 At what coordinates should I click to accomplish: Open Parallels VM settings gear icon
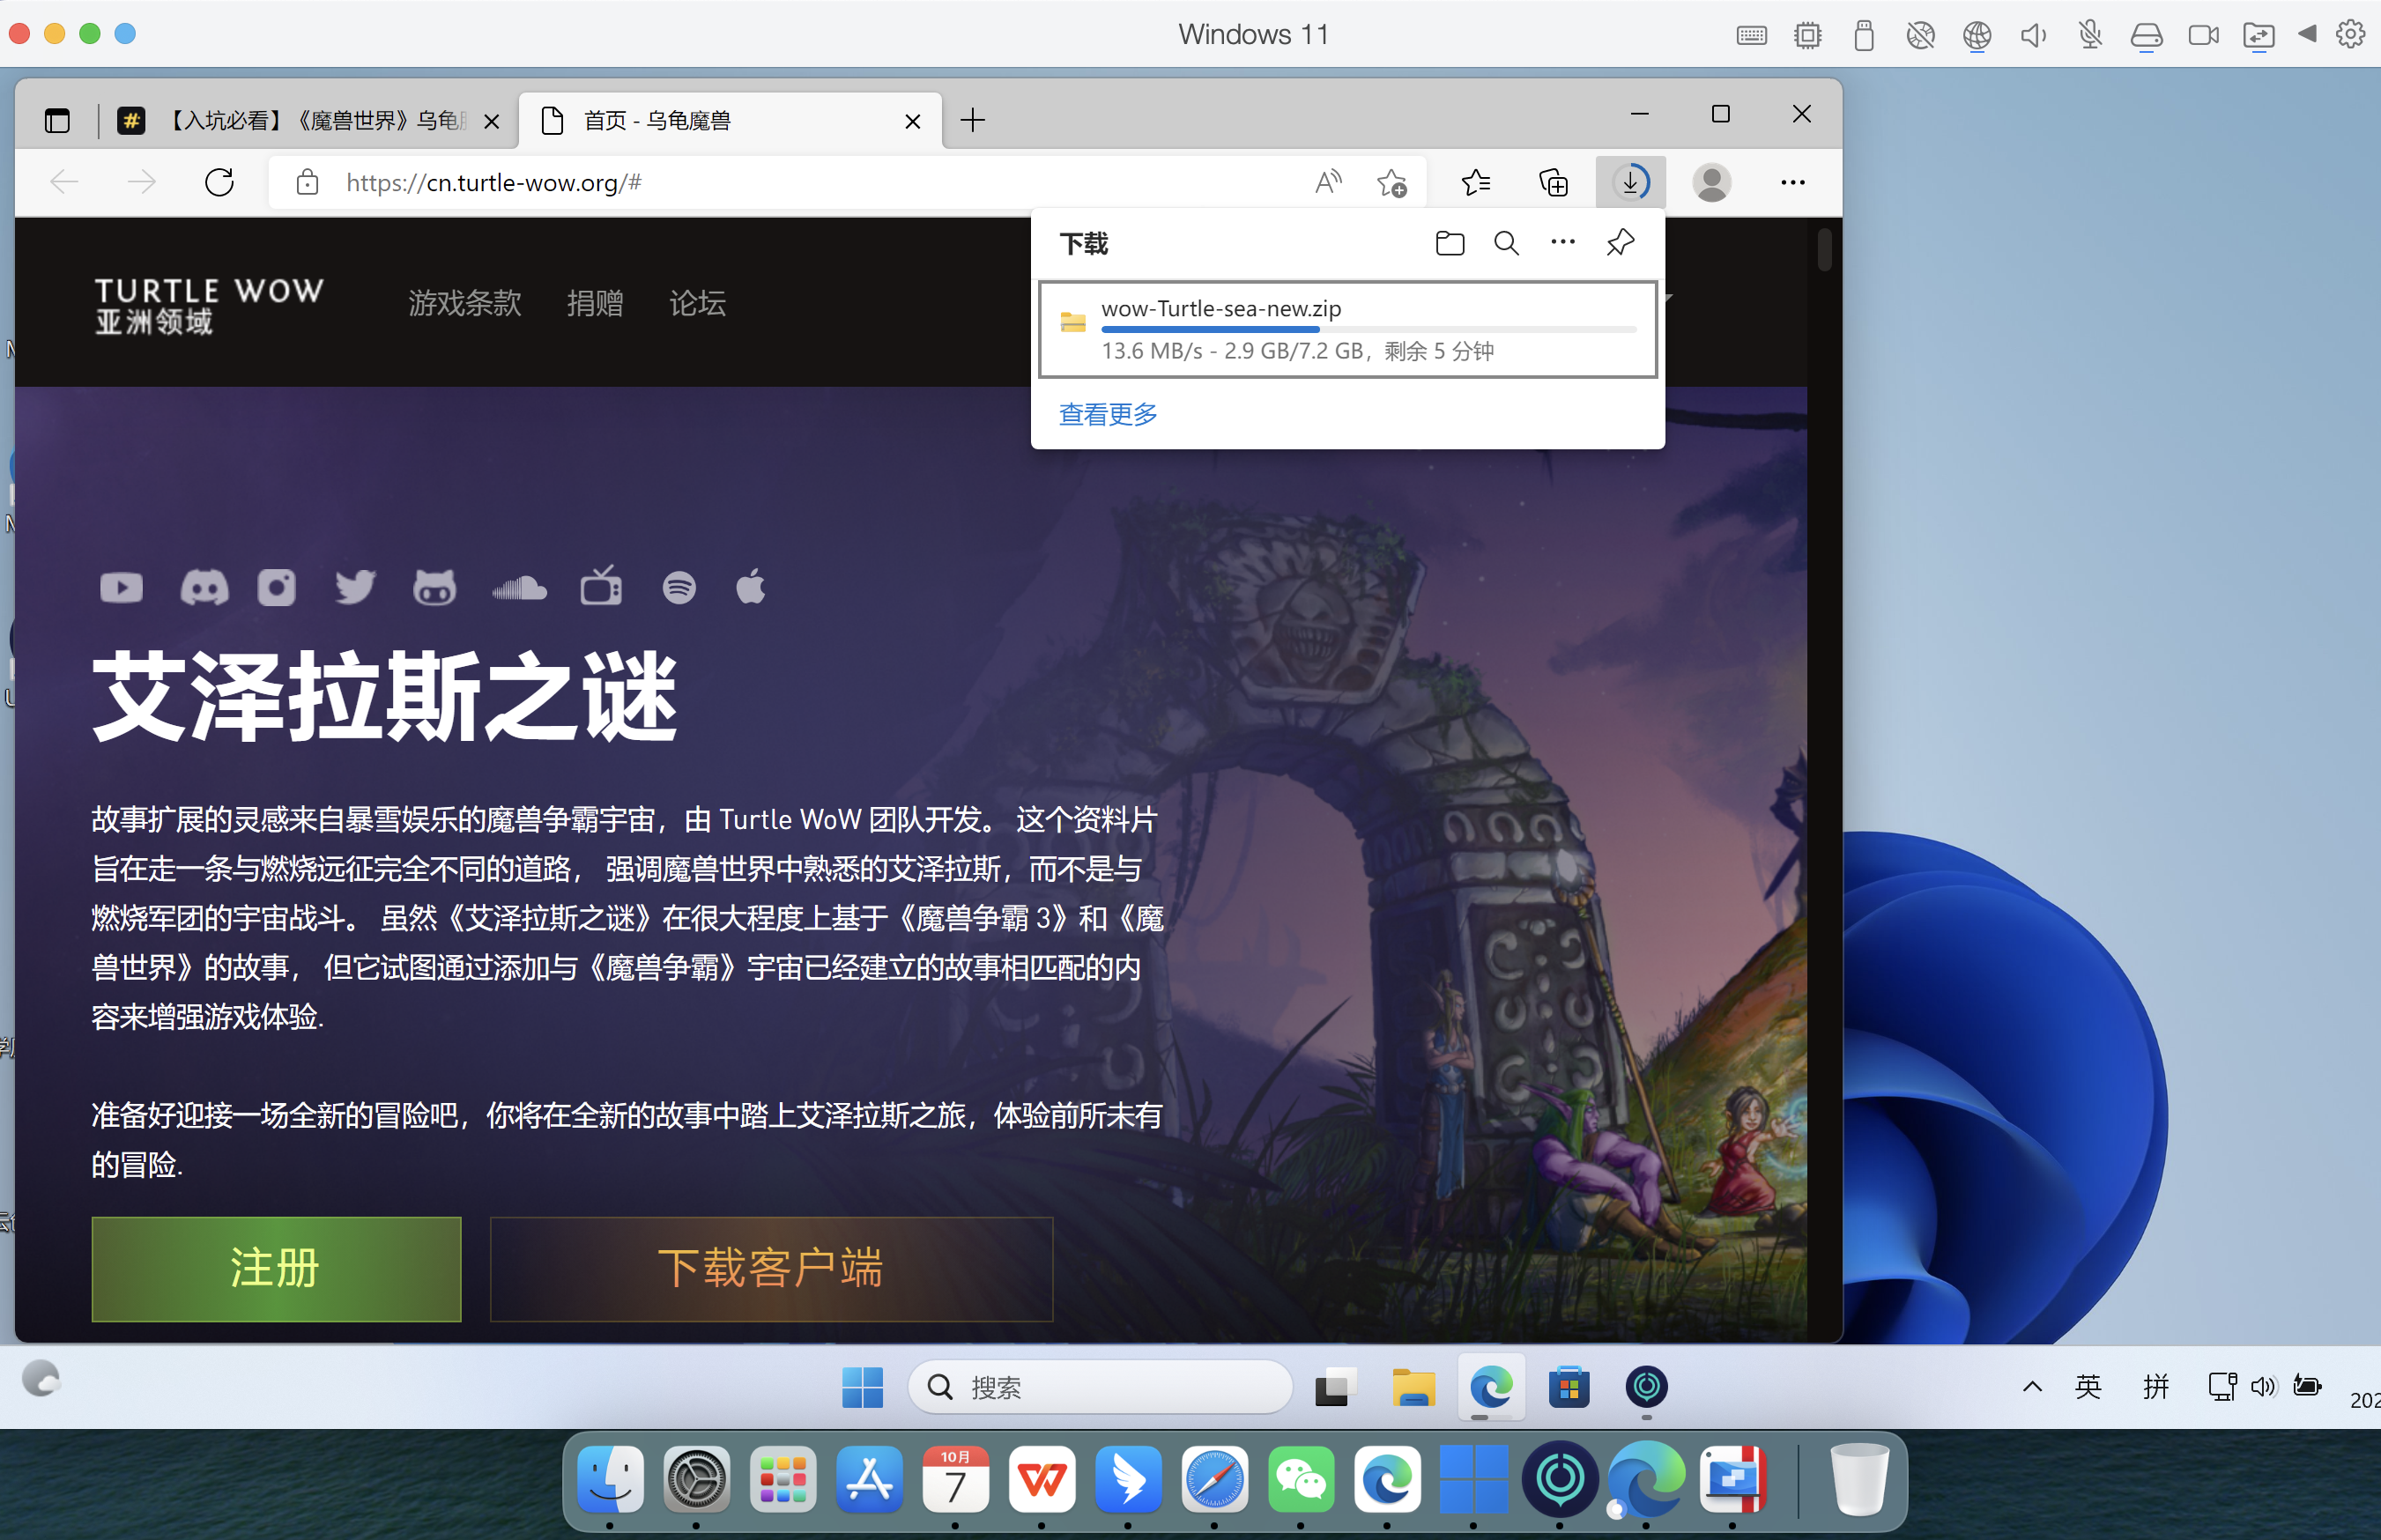[2350, 34]
